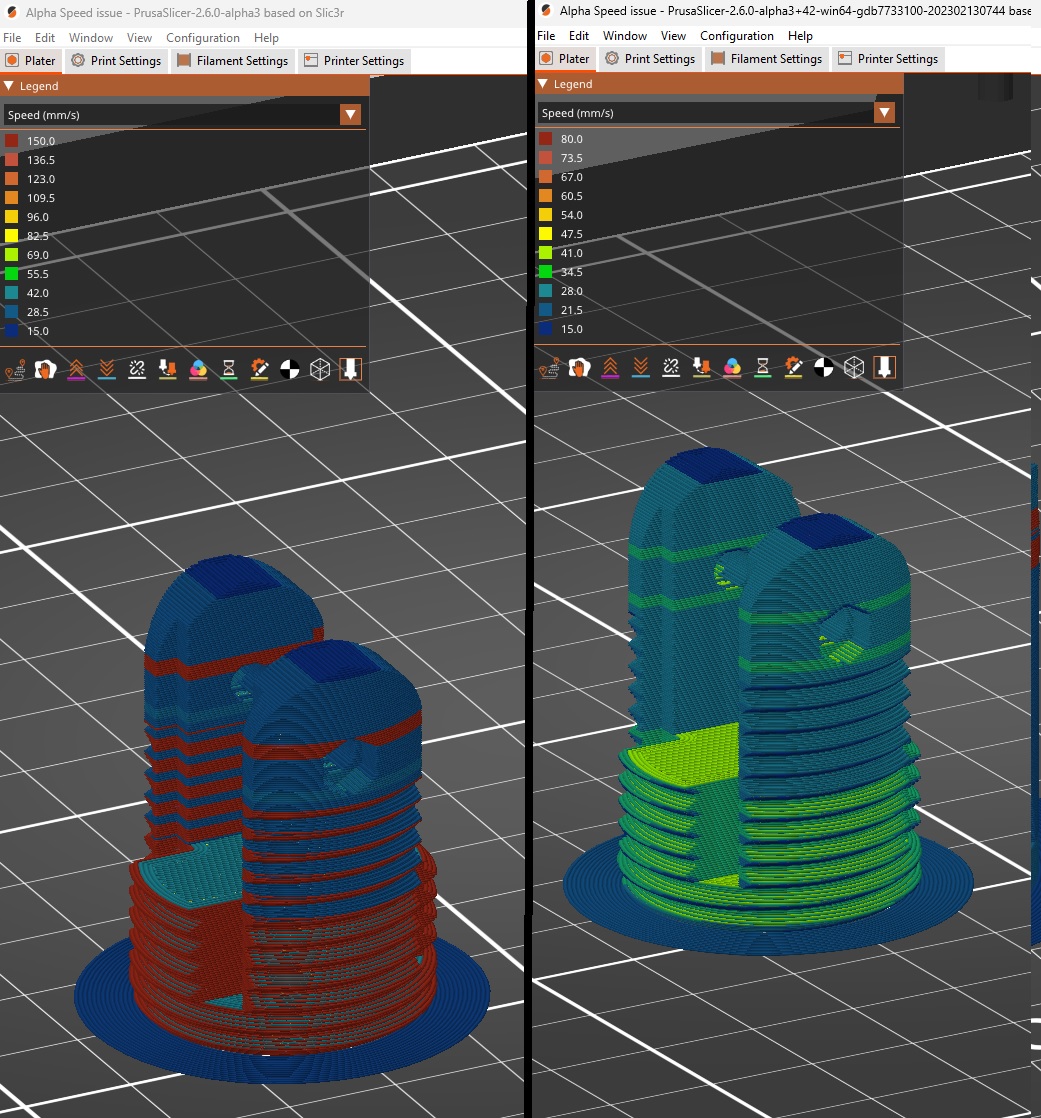Viewport: 1041px width, 1118px height.
Task: Switch to Filament Settings tab in left window
Action: [232, 61]
